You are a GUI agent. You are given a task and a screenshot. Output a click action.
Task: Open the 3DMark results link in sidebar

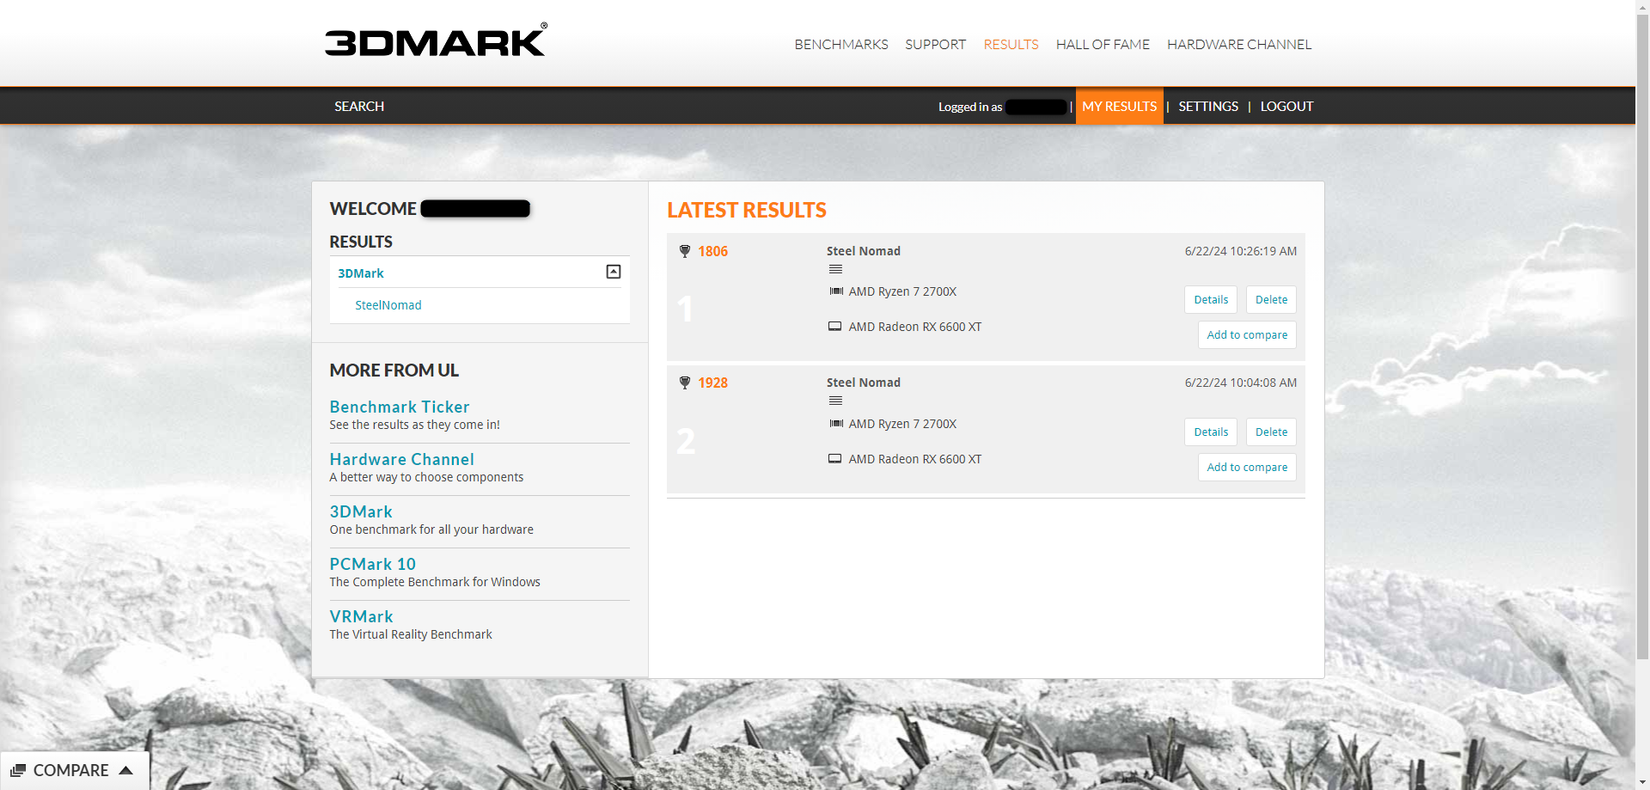(361, 273)
